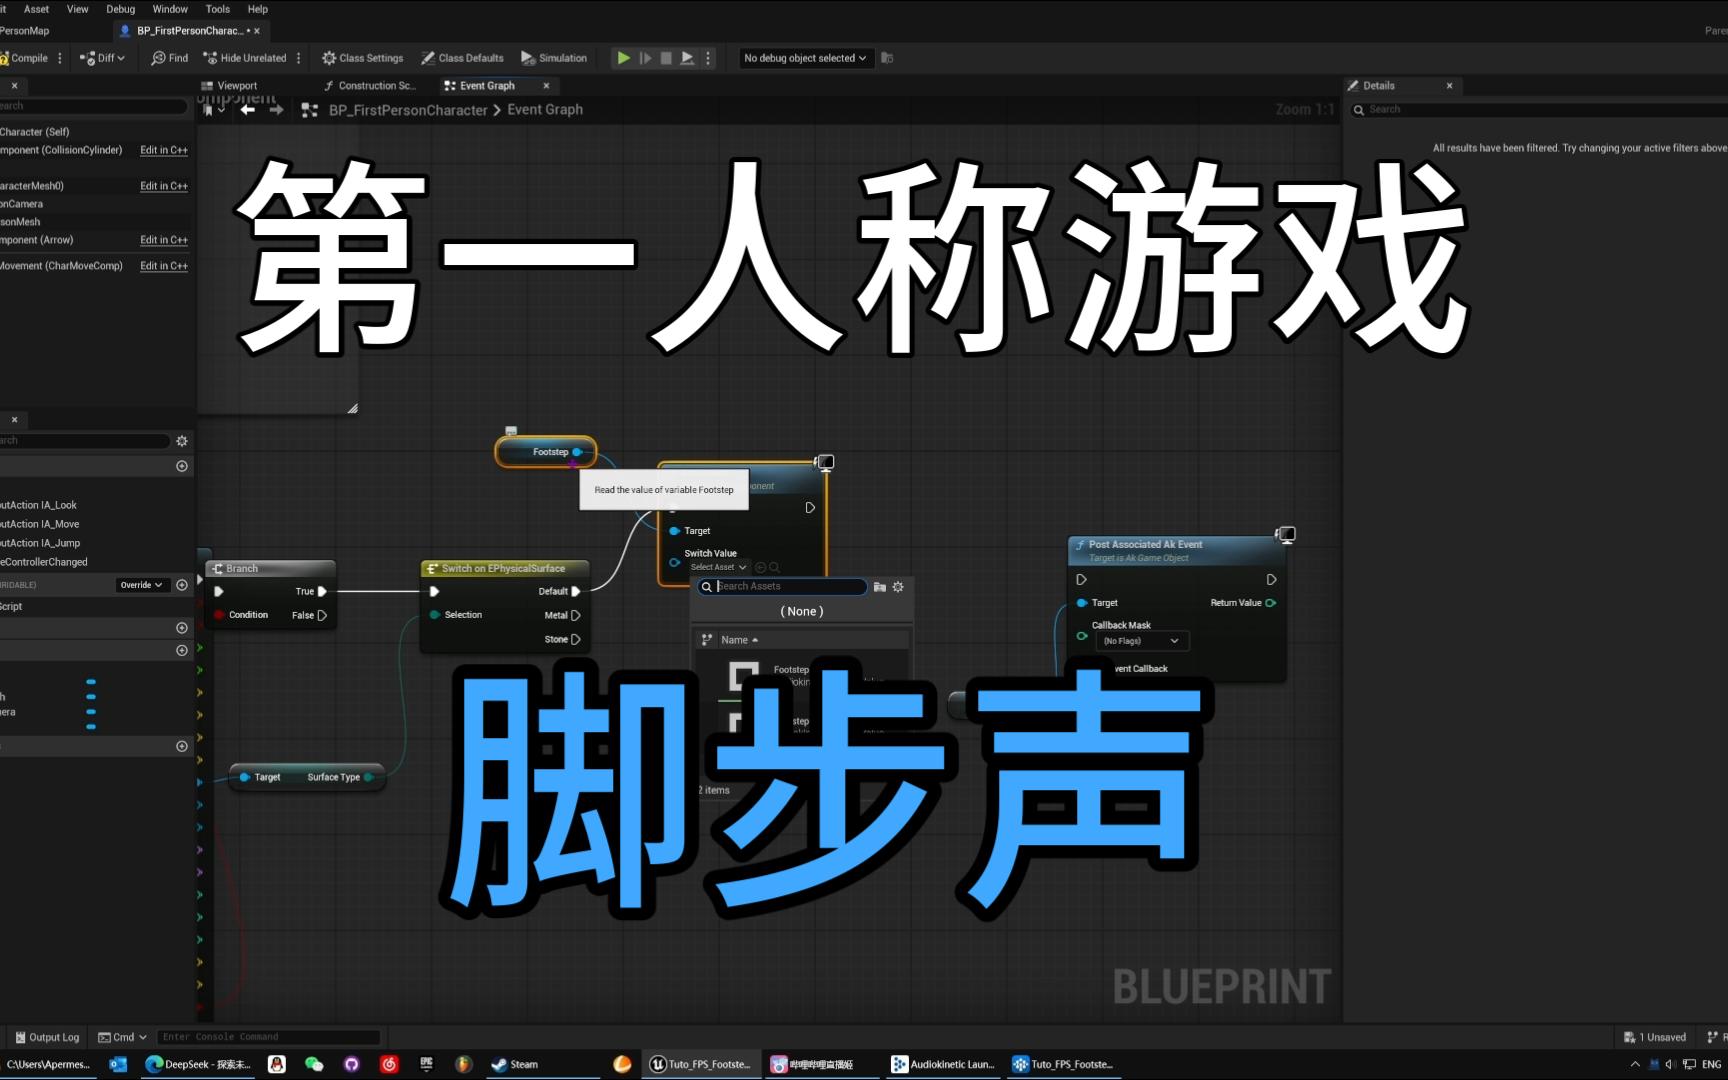Click the asset picker settings gear
Screen dimensions: 1728x1080
pyautogui.click(x=898, y=587)
